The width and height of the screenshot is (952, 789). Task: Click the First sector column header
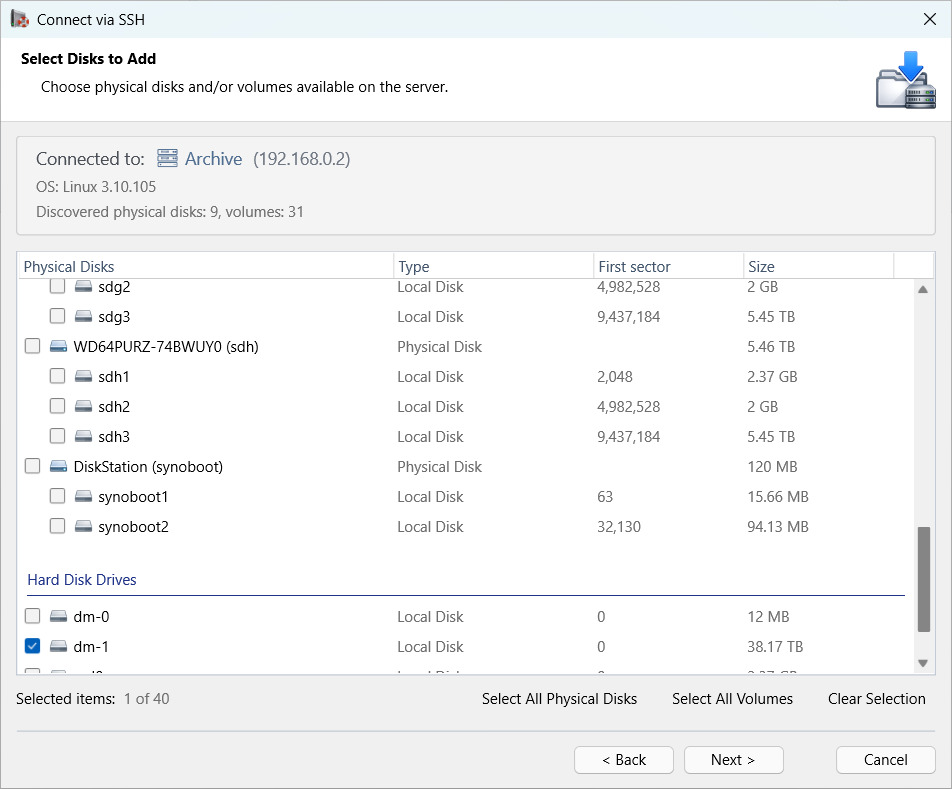coord(668,266)
